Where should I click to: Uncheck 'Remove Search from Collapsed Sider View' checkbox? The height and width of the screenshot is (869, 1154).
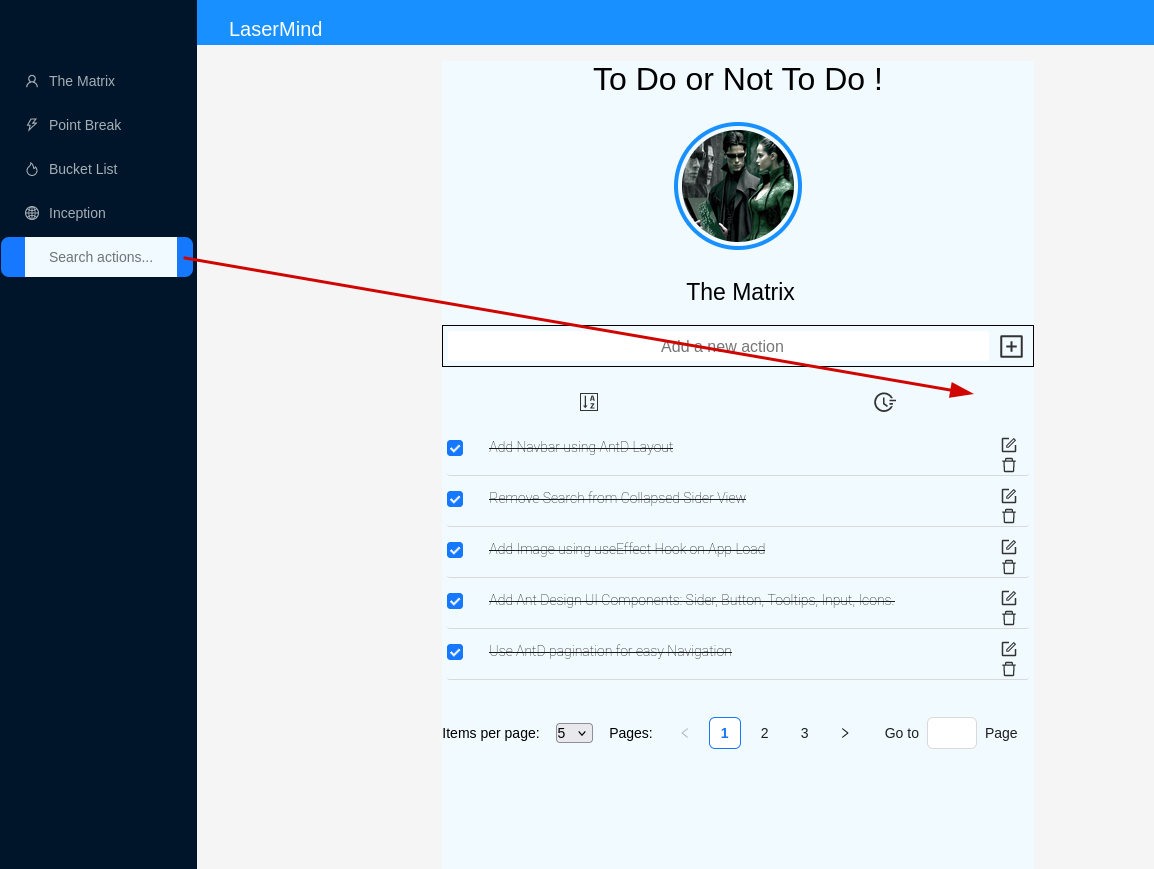[x=455, y=499]
